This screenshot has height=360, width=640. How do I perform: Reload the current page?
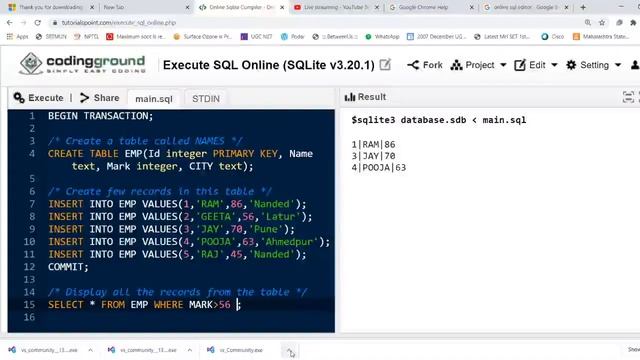tap(38, 23)
